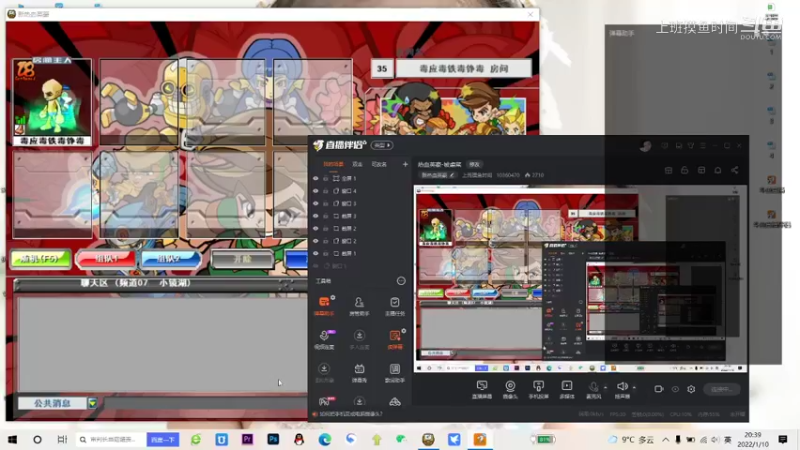Click the more-options circle beside 工具箱
Screen dimensions: 800x450
coord(401,281)
